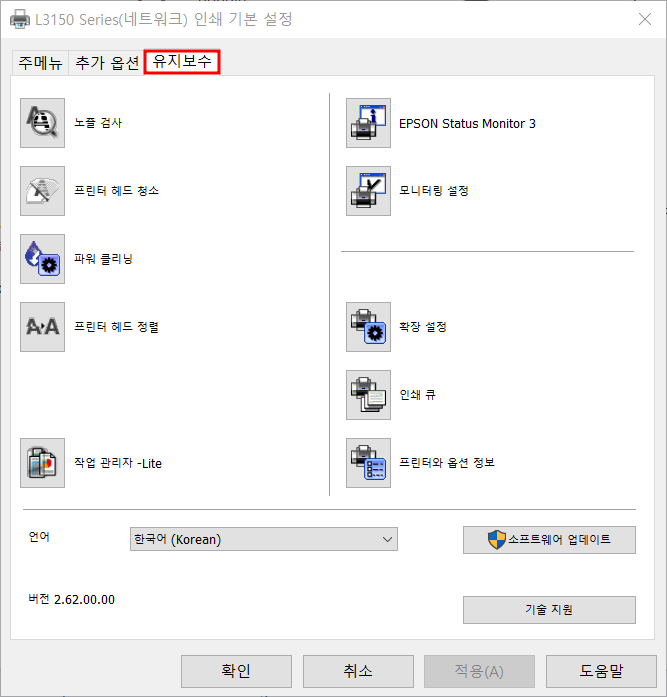Start 프린터 헤드 청소 head cleaning icon
Image resolution: width=667 pixels, height=697 pixels.
click(x=42, y=191)
